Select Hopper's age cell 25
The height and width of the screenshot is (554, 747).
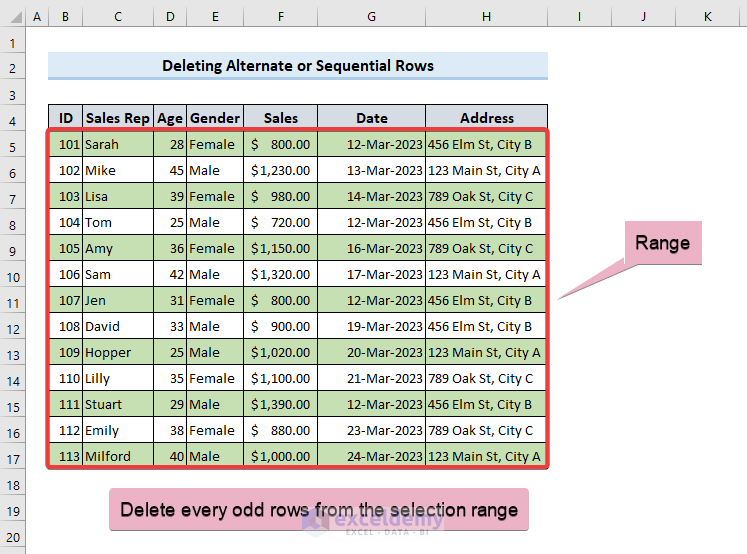(170, 352)
